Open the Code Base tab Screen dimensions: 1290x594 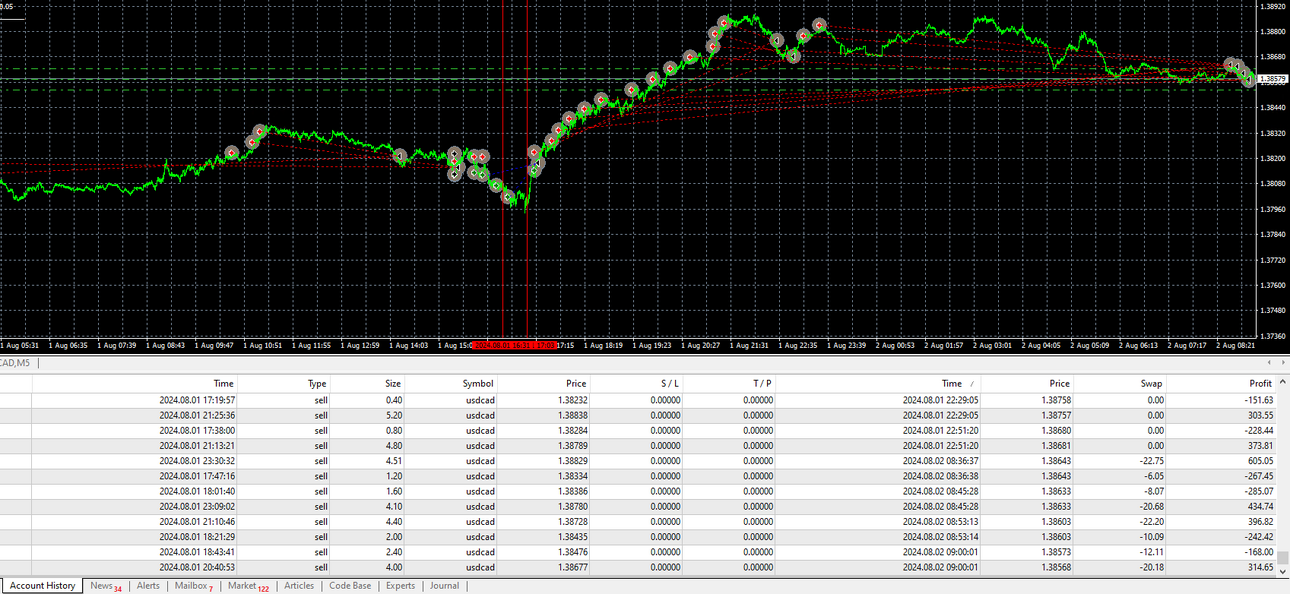point(350,586)
